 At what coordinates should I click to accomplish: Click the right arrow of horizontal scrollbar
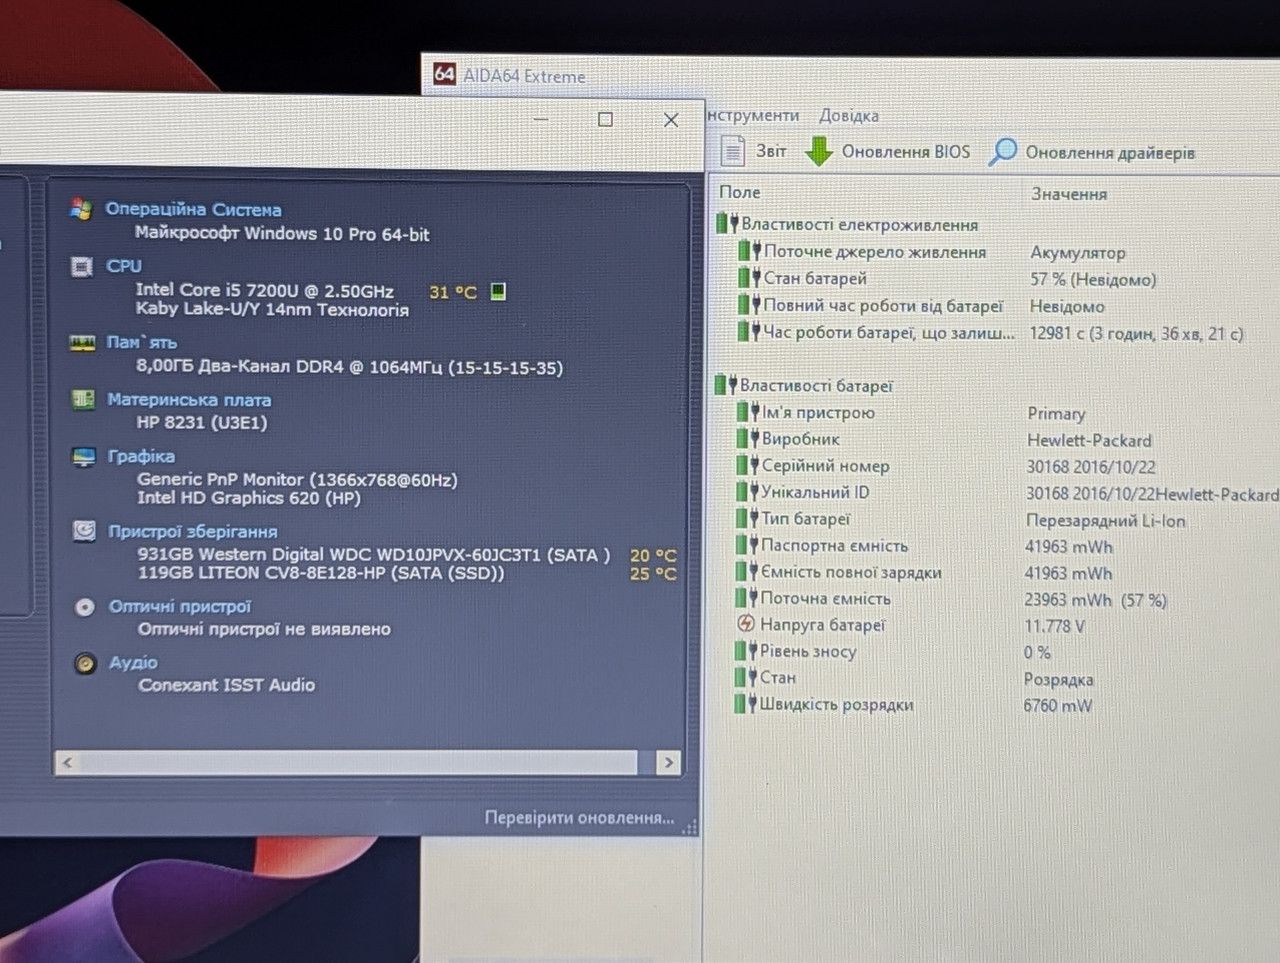tap(669, 762)
